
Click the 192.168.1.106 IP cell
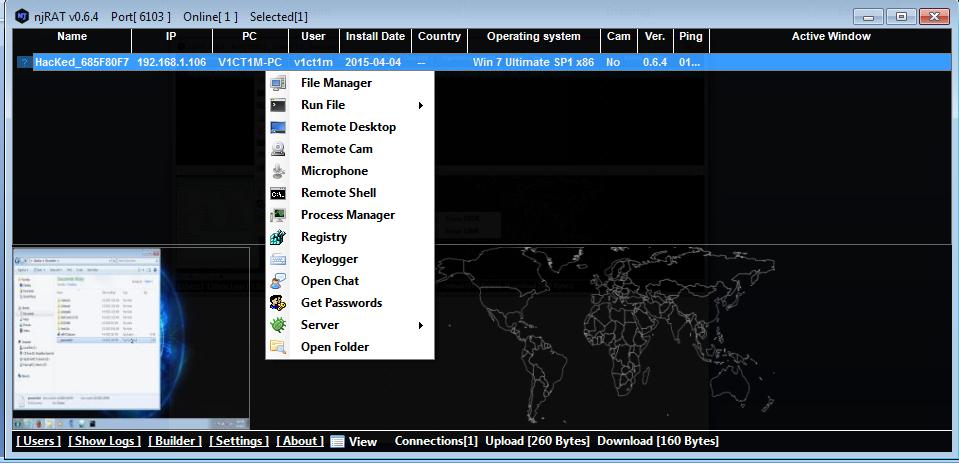171,62
